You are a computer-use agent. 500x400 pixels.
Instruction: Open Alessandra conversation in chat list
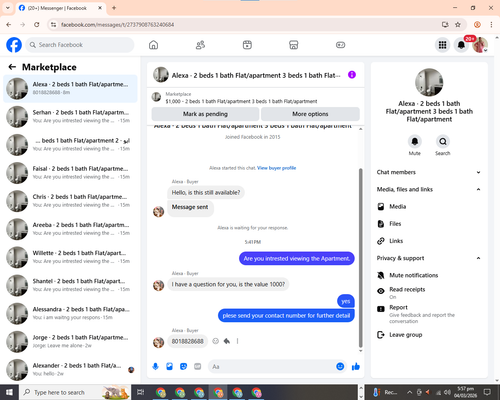(70, 314)
